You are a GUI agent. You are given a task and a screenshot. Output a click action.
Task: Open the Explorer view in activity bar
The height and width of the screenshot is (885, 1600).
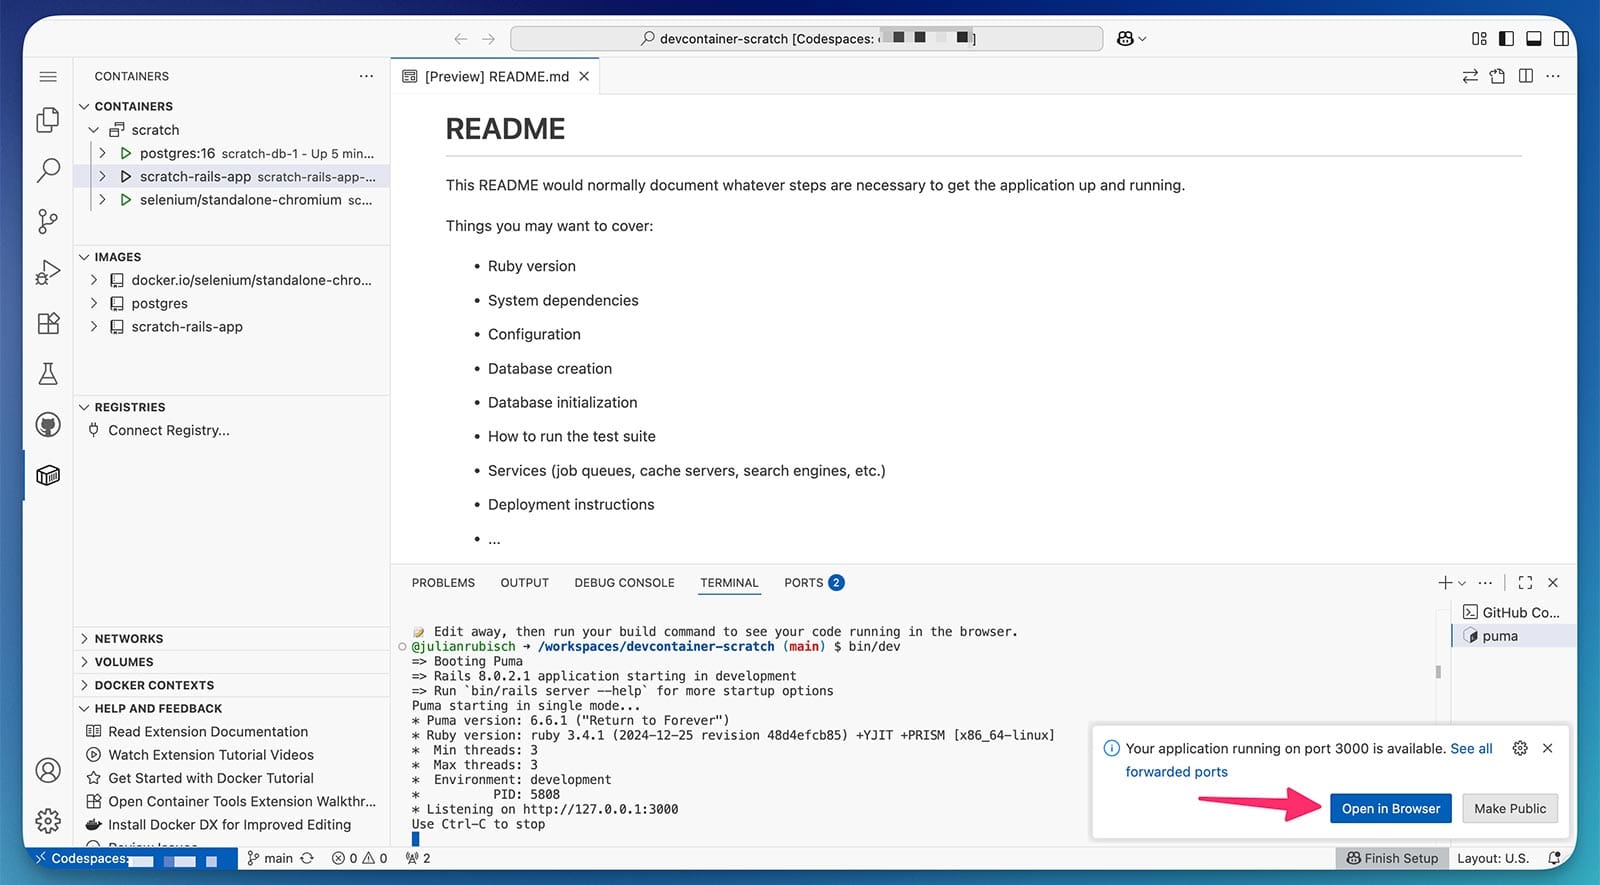[48, 120]
